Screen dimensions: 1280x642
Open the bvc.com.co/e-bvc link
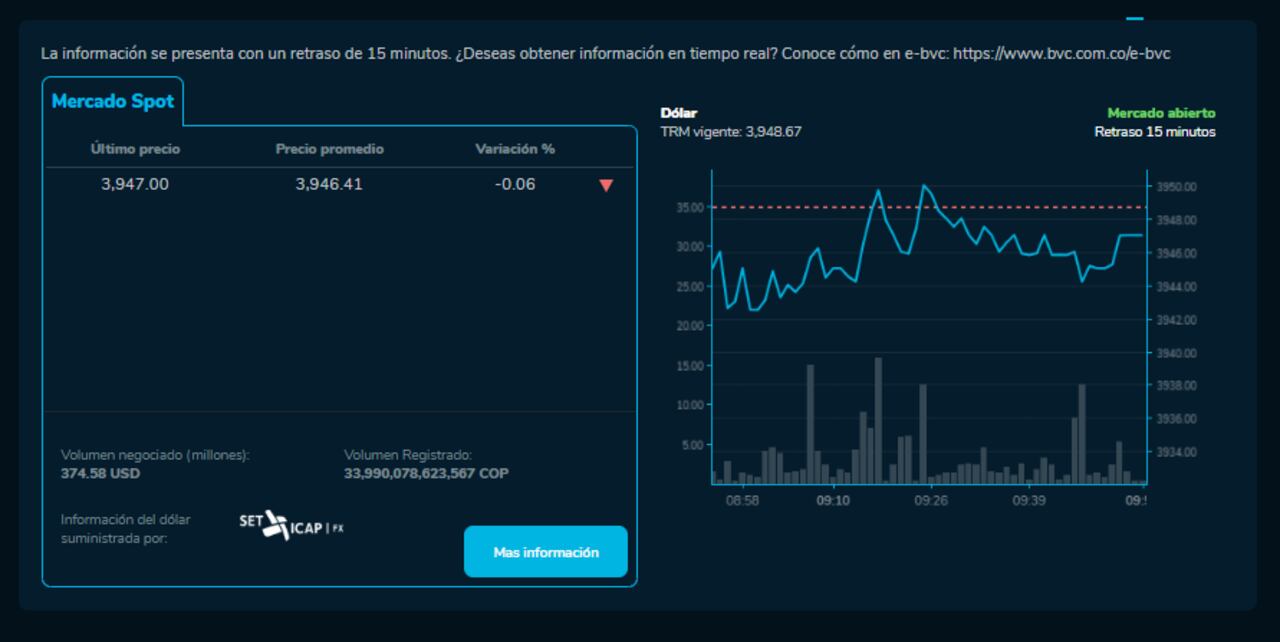(x=1061, y=54)
